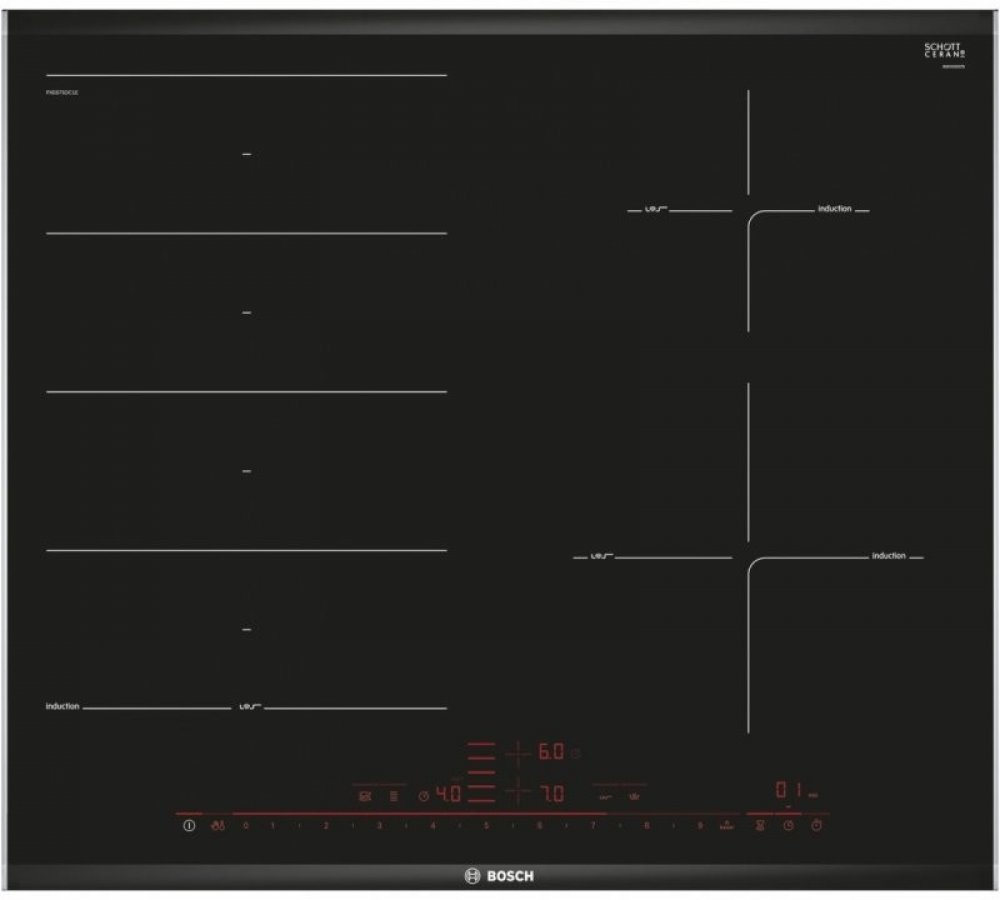Set power level 0 on slider
Viewport: 1000px width, 900px height.
pos(245,826)
